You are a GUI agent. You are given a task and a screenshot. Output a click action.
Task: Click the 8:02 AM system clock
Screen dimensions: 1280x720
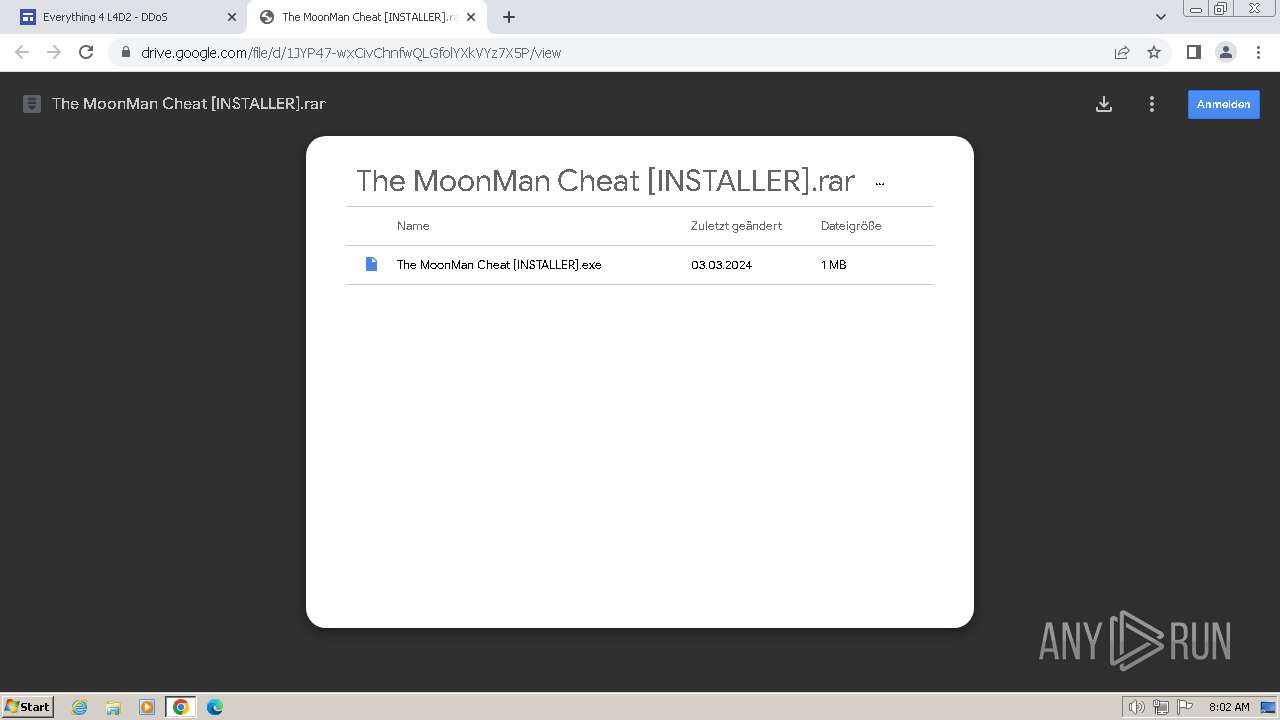click(x=1229, y=707)
